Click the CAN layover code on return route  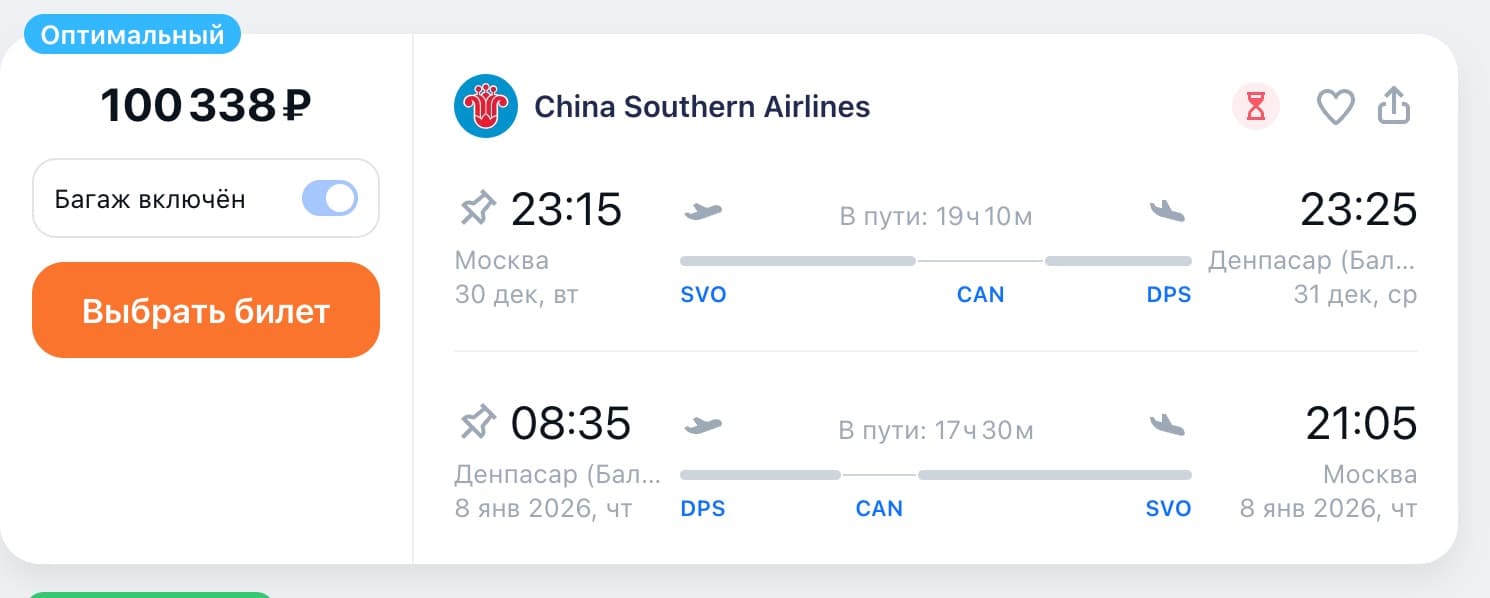pos(879,509)
